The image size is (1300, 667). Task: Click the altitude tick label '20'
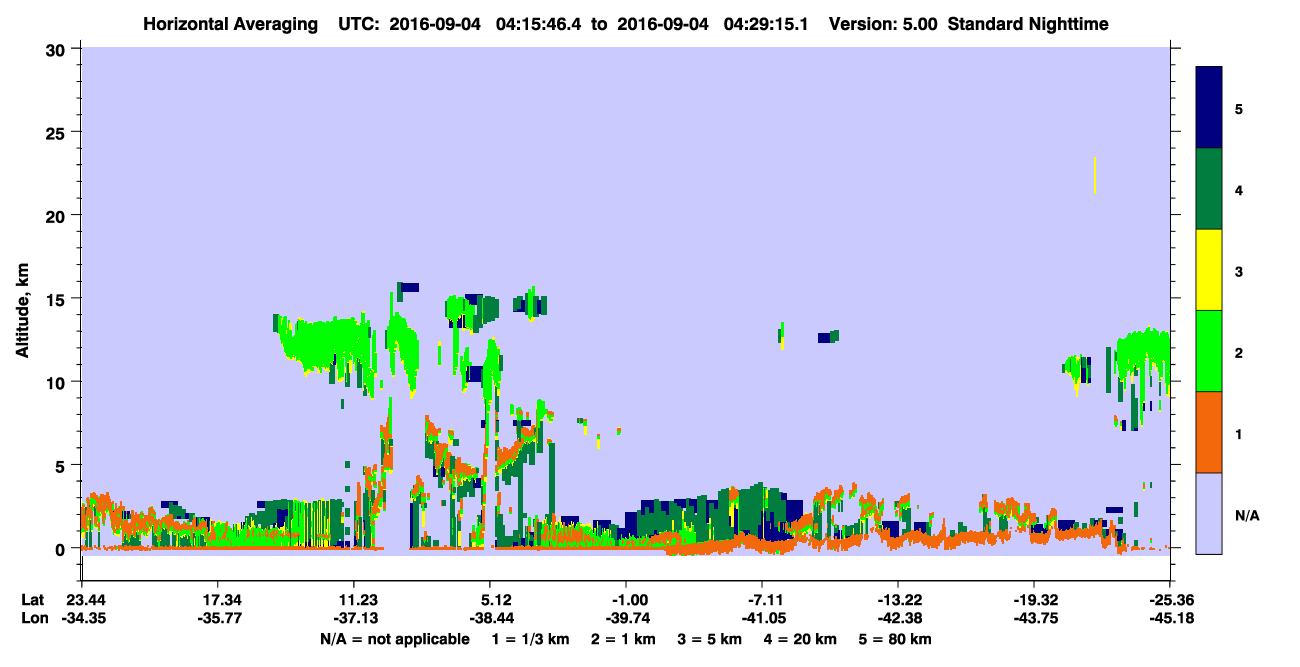58,215
